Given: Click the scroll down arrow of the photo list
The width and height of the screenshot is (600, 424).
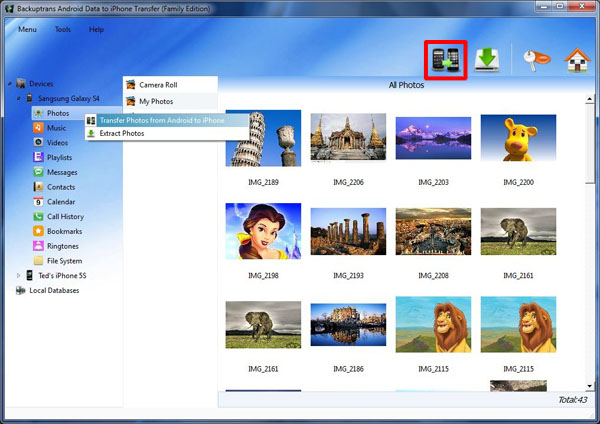Looking at the screenshot, I should [x=589, y=386].
